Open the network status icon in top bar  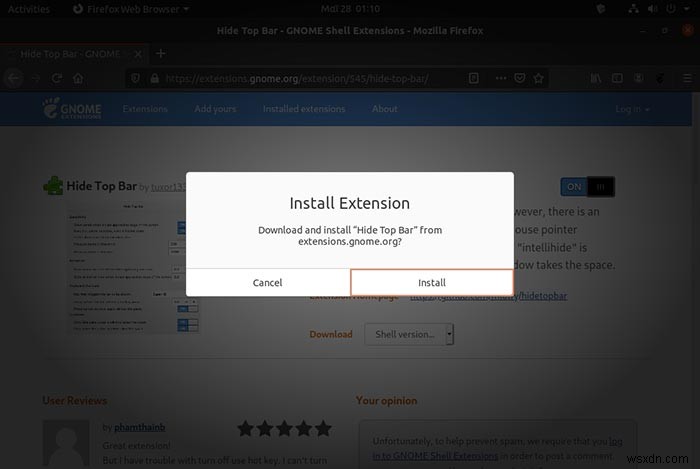pyautogui.click(x=633, y=9)
